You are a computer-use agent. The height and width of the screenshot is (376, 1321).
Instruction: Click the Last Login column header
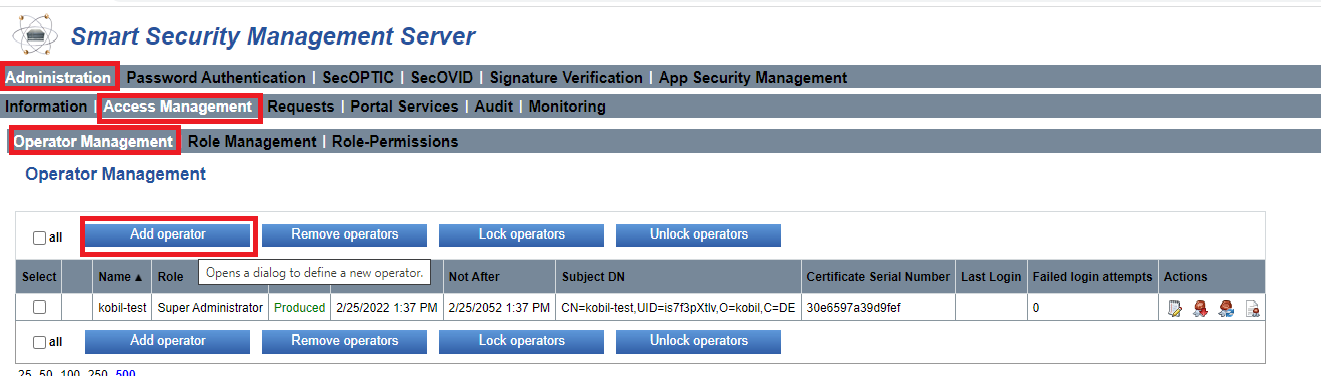tap(992, 277)
